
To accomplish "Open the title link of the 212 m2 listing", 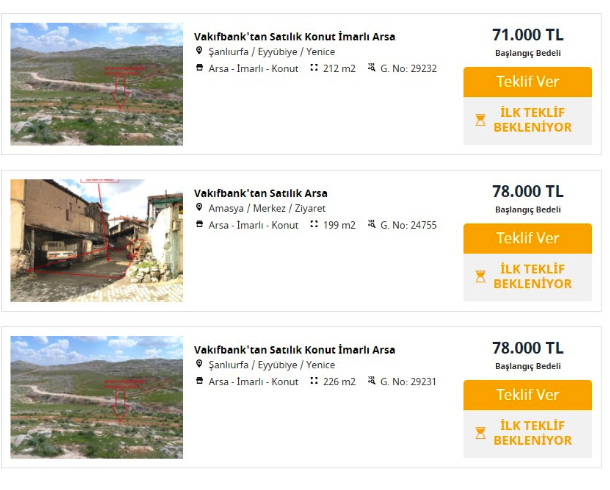I will click(x=294, y=37).
